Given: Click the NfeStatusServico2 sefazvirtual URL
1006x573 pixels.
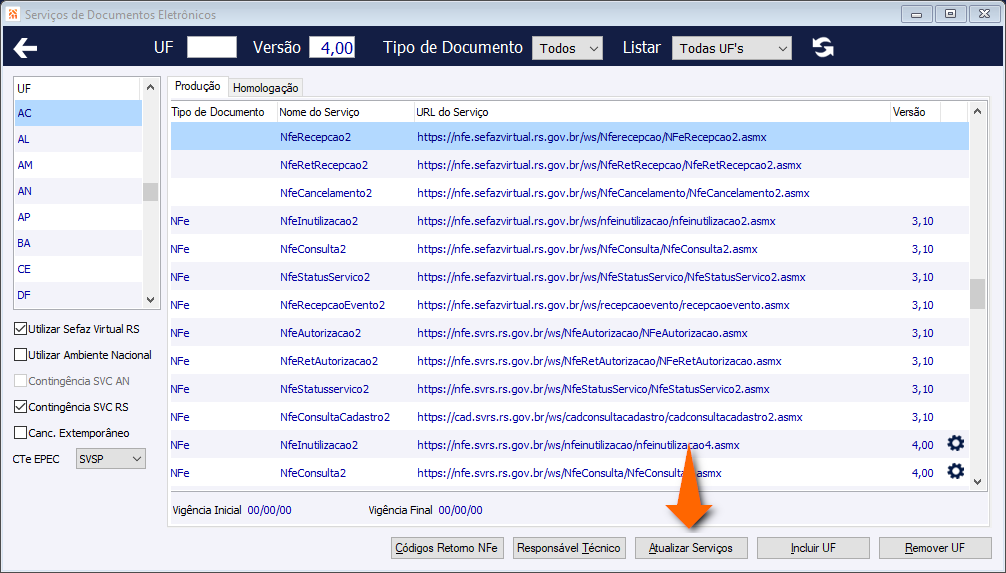Looking at the screenshot, I should tap(611, 277).
